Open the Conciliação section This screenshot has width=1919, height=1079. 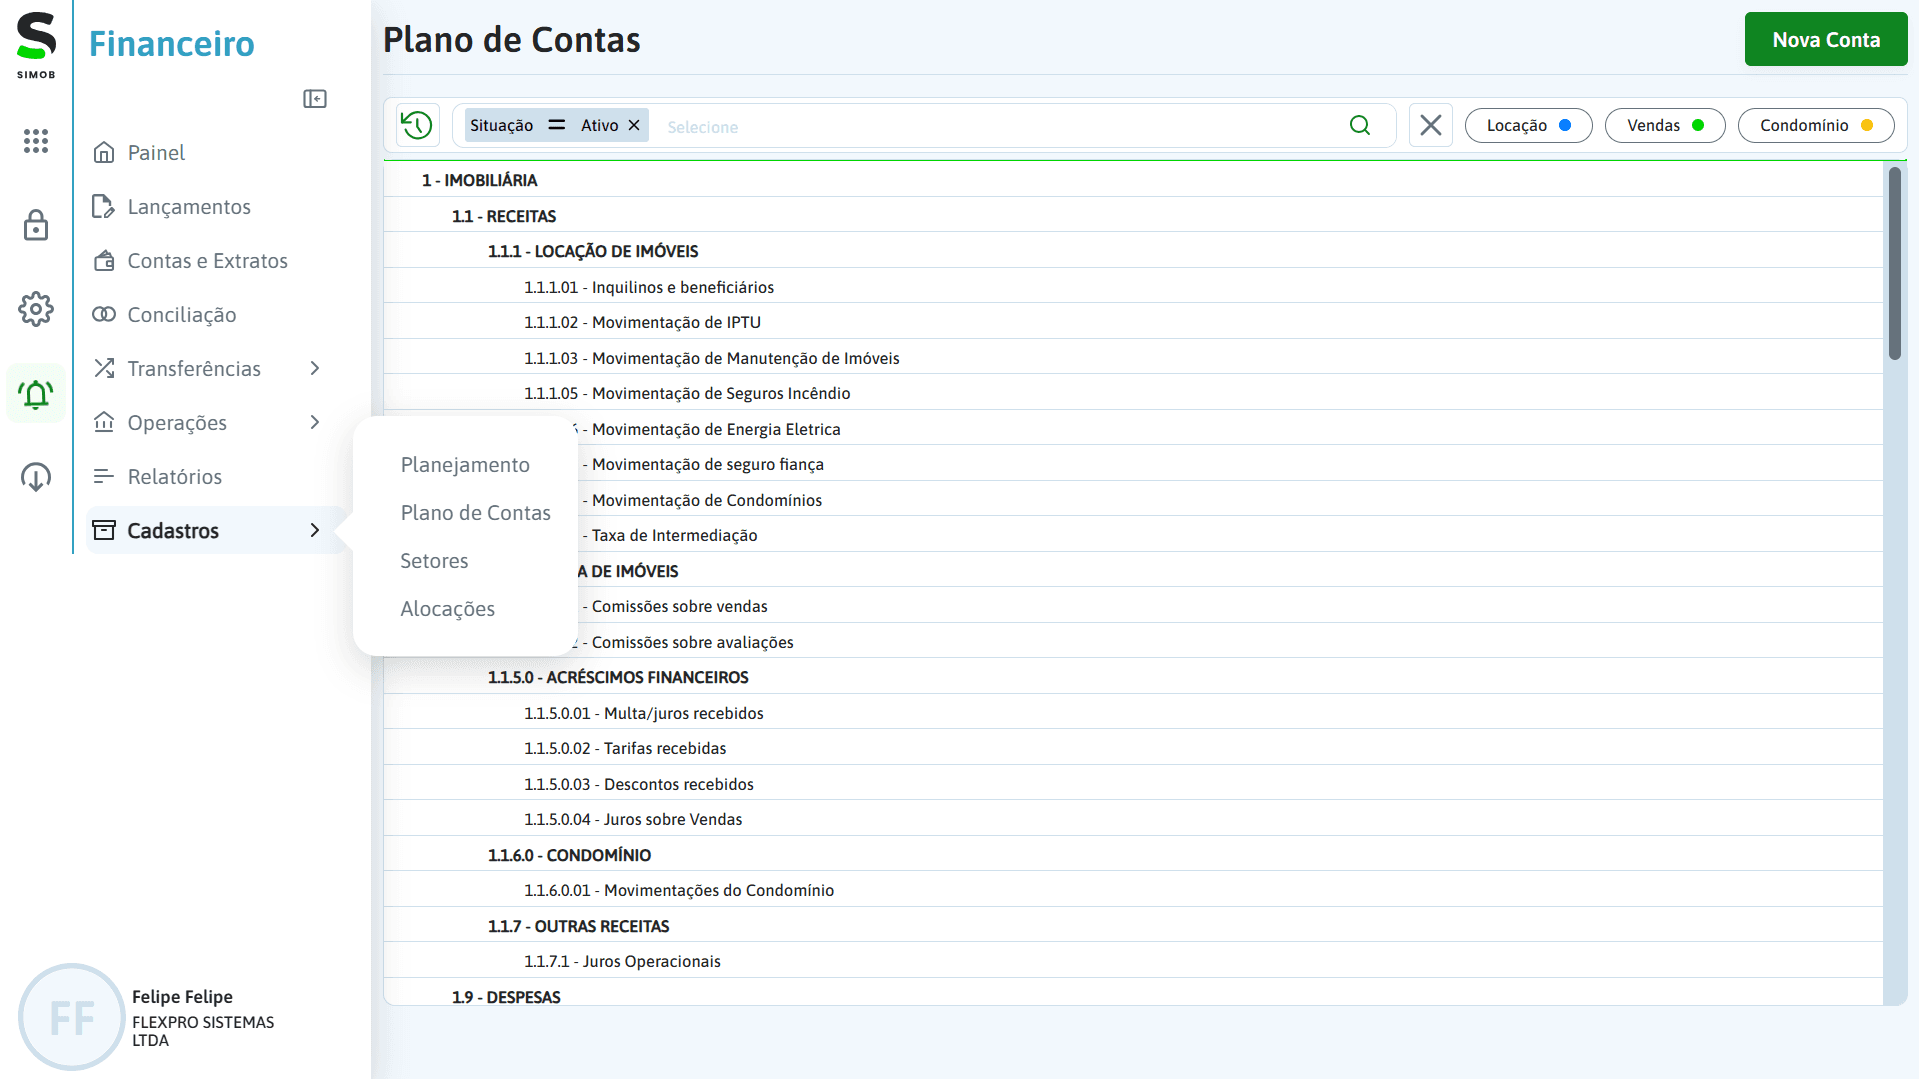point(182,314)
